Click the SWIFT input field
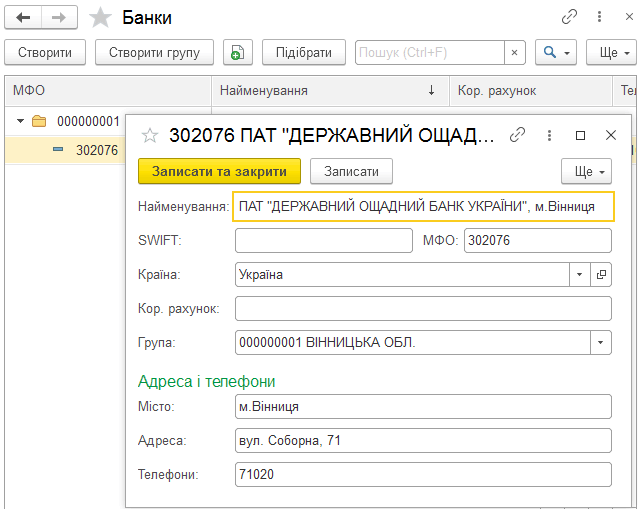 [324, 240]
